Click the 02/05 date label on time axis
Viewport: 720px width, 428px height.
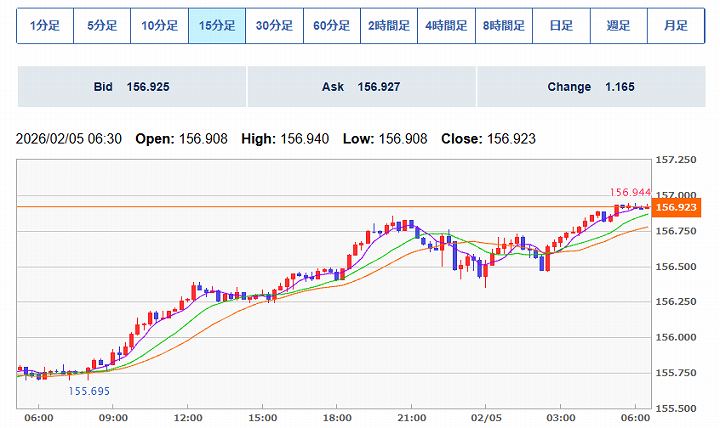coord(486,417)
